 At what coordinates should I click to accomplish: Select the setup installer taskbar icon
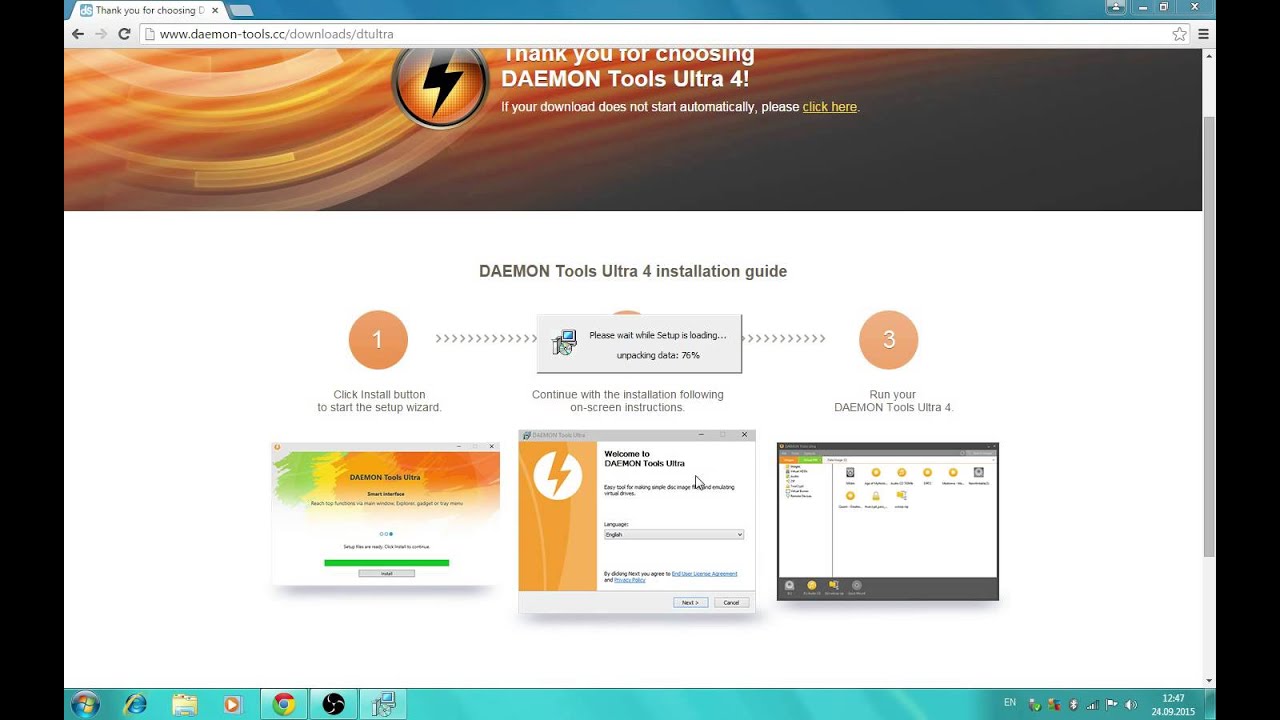coord(383,704)
